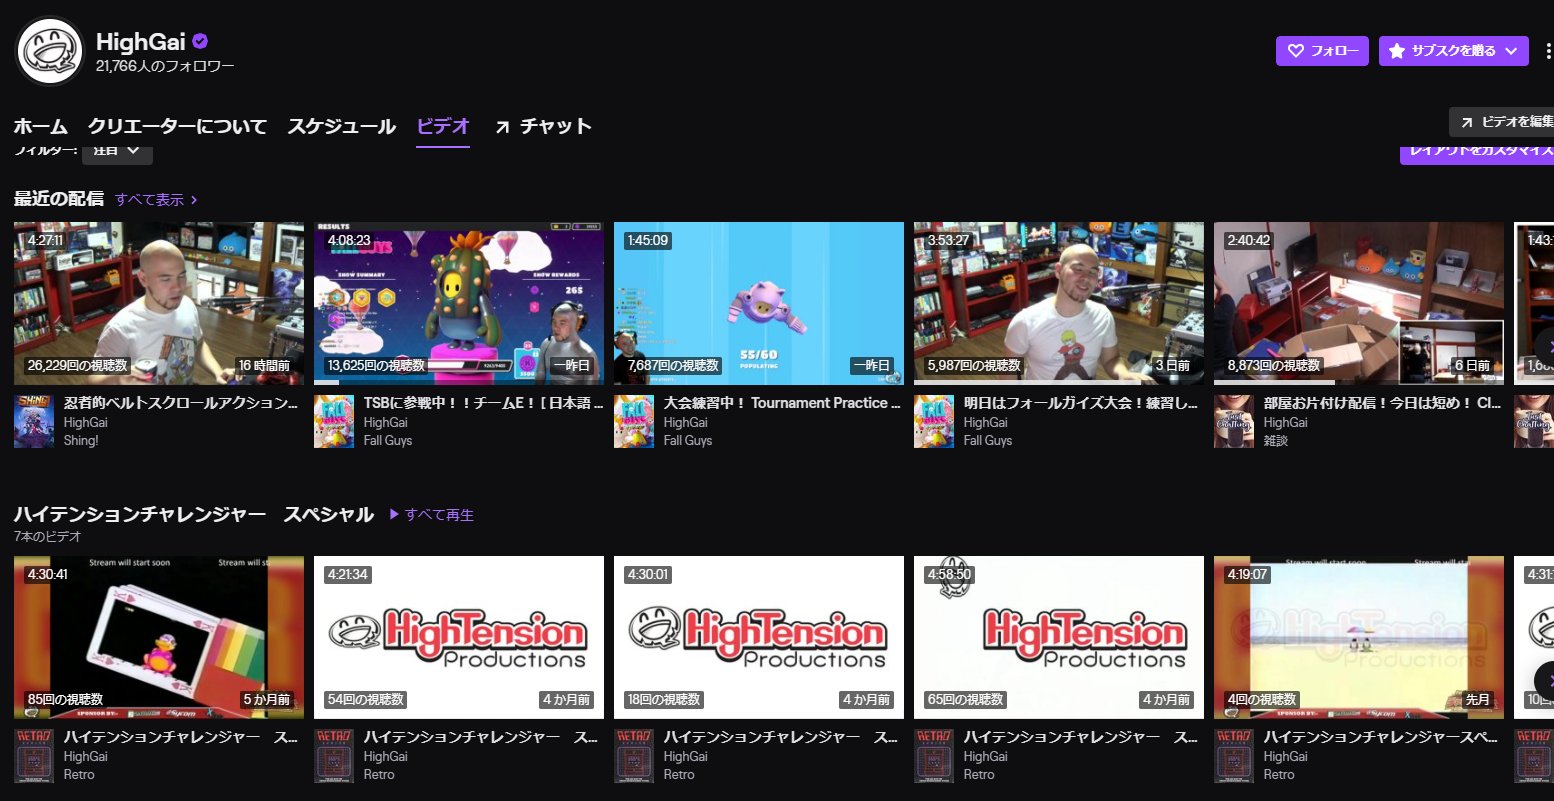Viewport: 1554px width, 801px height.
Task: Click next arrow on ハイテンションチャレンジャー carousel
Action: [x=1546, y=680]
